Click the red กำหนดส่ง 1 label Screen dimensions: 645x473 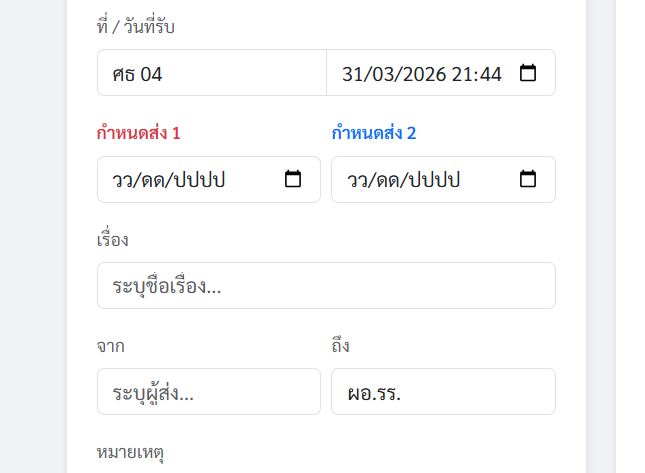pos(138,132)
